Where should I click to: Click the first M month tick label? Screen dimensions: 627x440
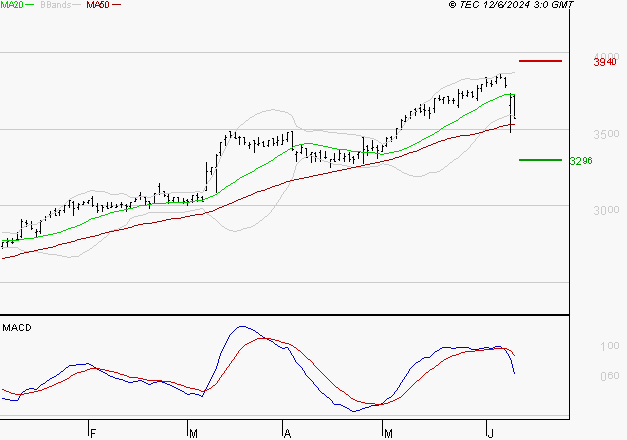tap(193, 434)
